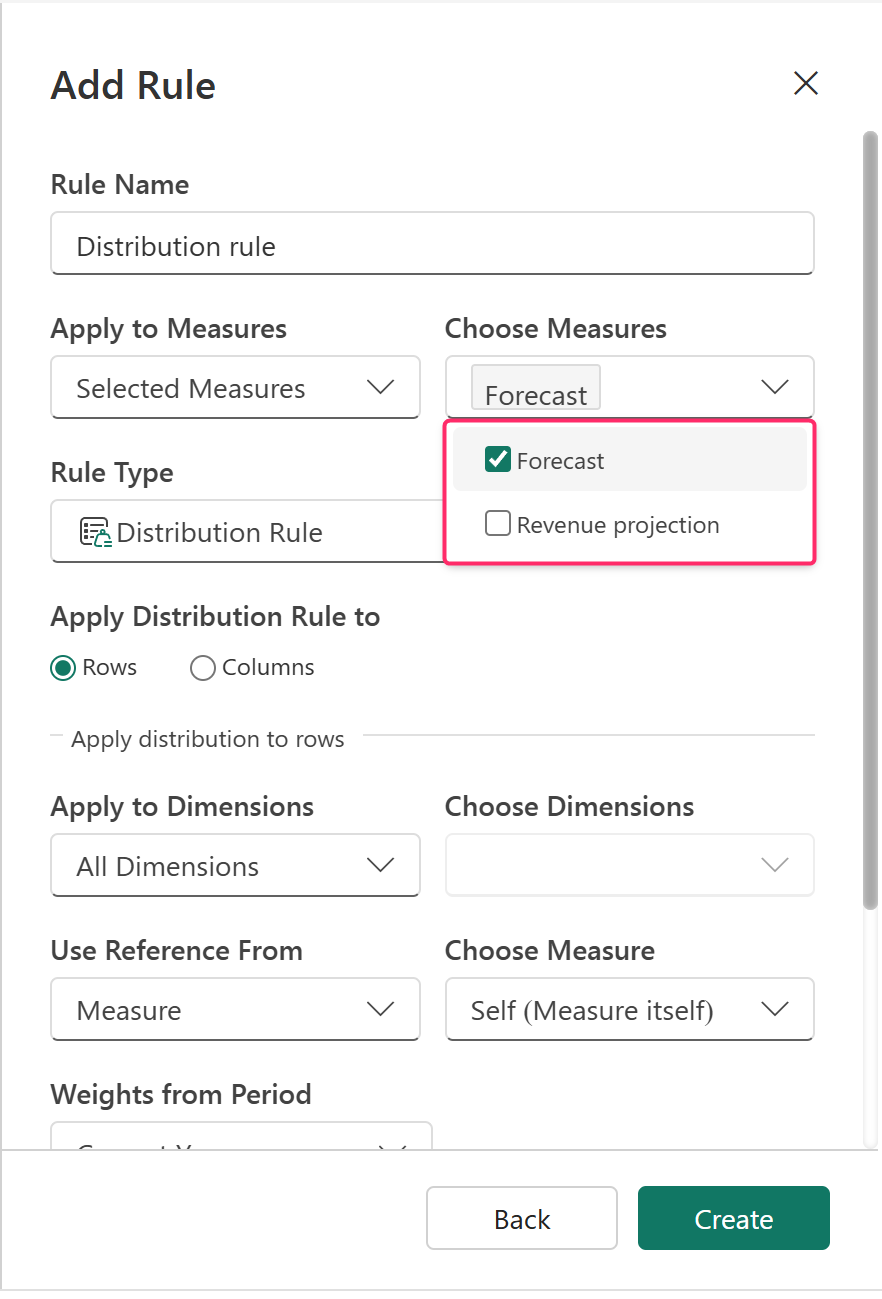
Task: Open the Use Reference From dropdown
Action: (235, 1009)
